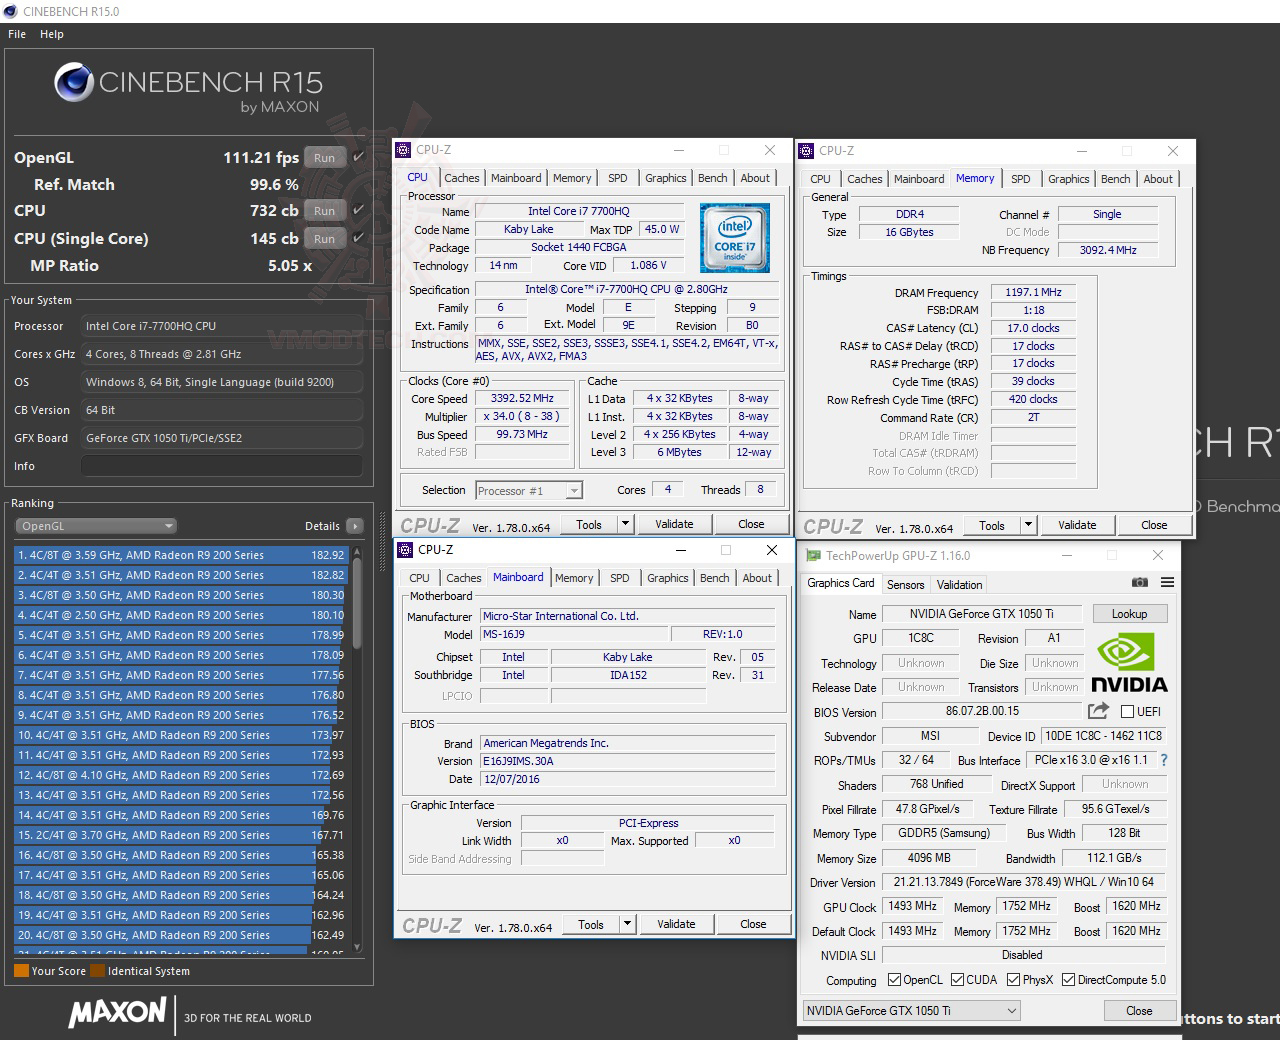1280x1040 pixels.
Task: Click the Cinebench R15 sphere logo
Action: [74, 83]
